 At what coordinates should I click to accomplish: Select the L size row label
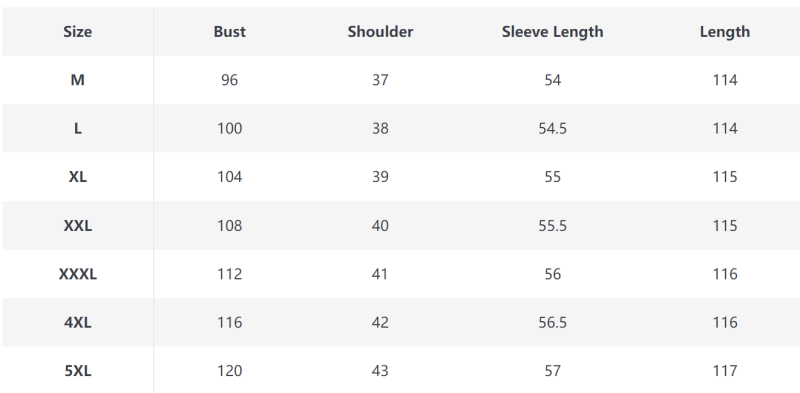(x=78, y=129)
